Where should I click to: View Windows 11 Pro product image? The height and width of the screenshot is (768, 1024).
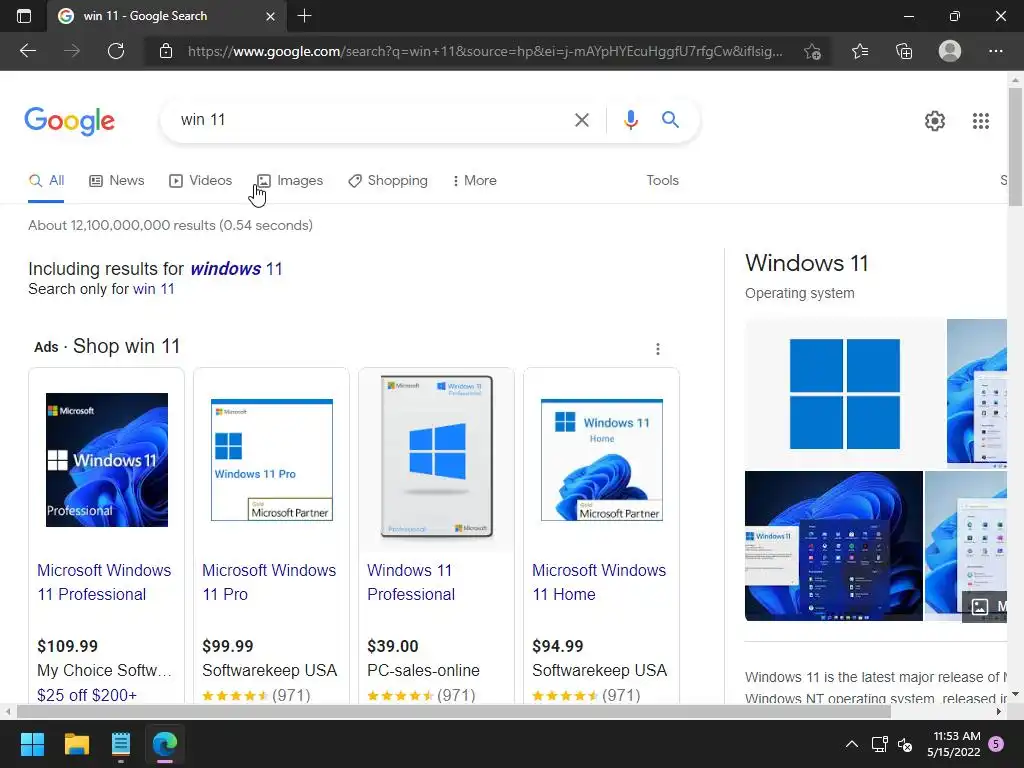(x=272, y=460)
